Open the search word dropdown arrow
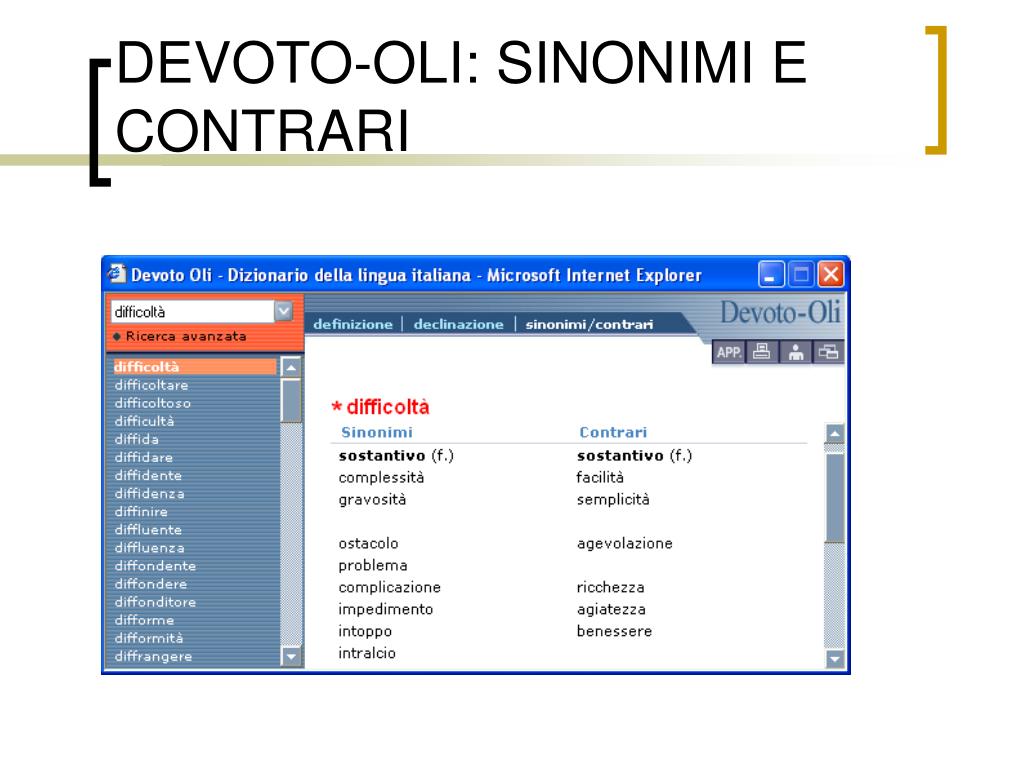The image size is (1024, 768). [x=283, y=312]
